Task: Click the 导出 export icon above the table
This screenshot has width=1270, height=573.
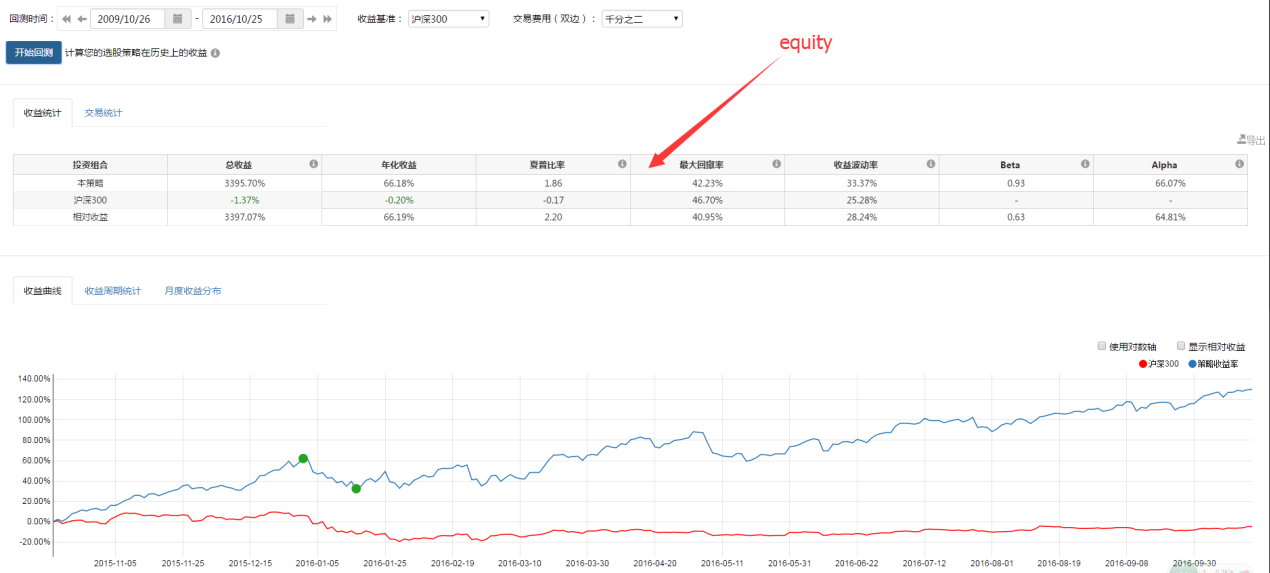Action: (x=1250, y=140)
